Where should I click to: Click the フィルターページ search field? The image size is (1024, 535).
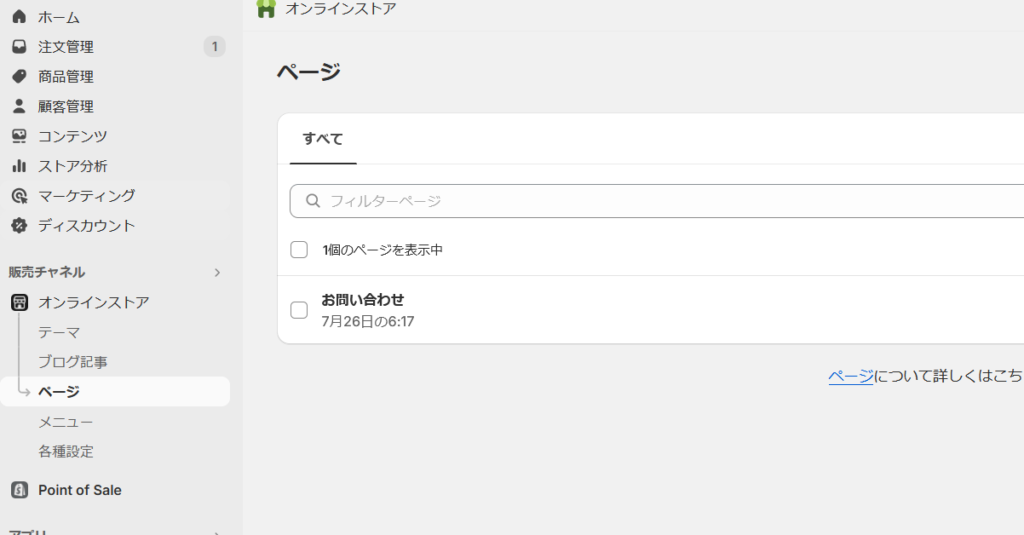point(660,201)
